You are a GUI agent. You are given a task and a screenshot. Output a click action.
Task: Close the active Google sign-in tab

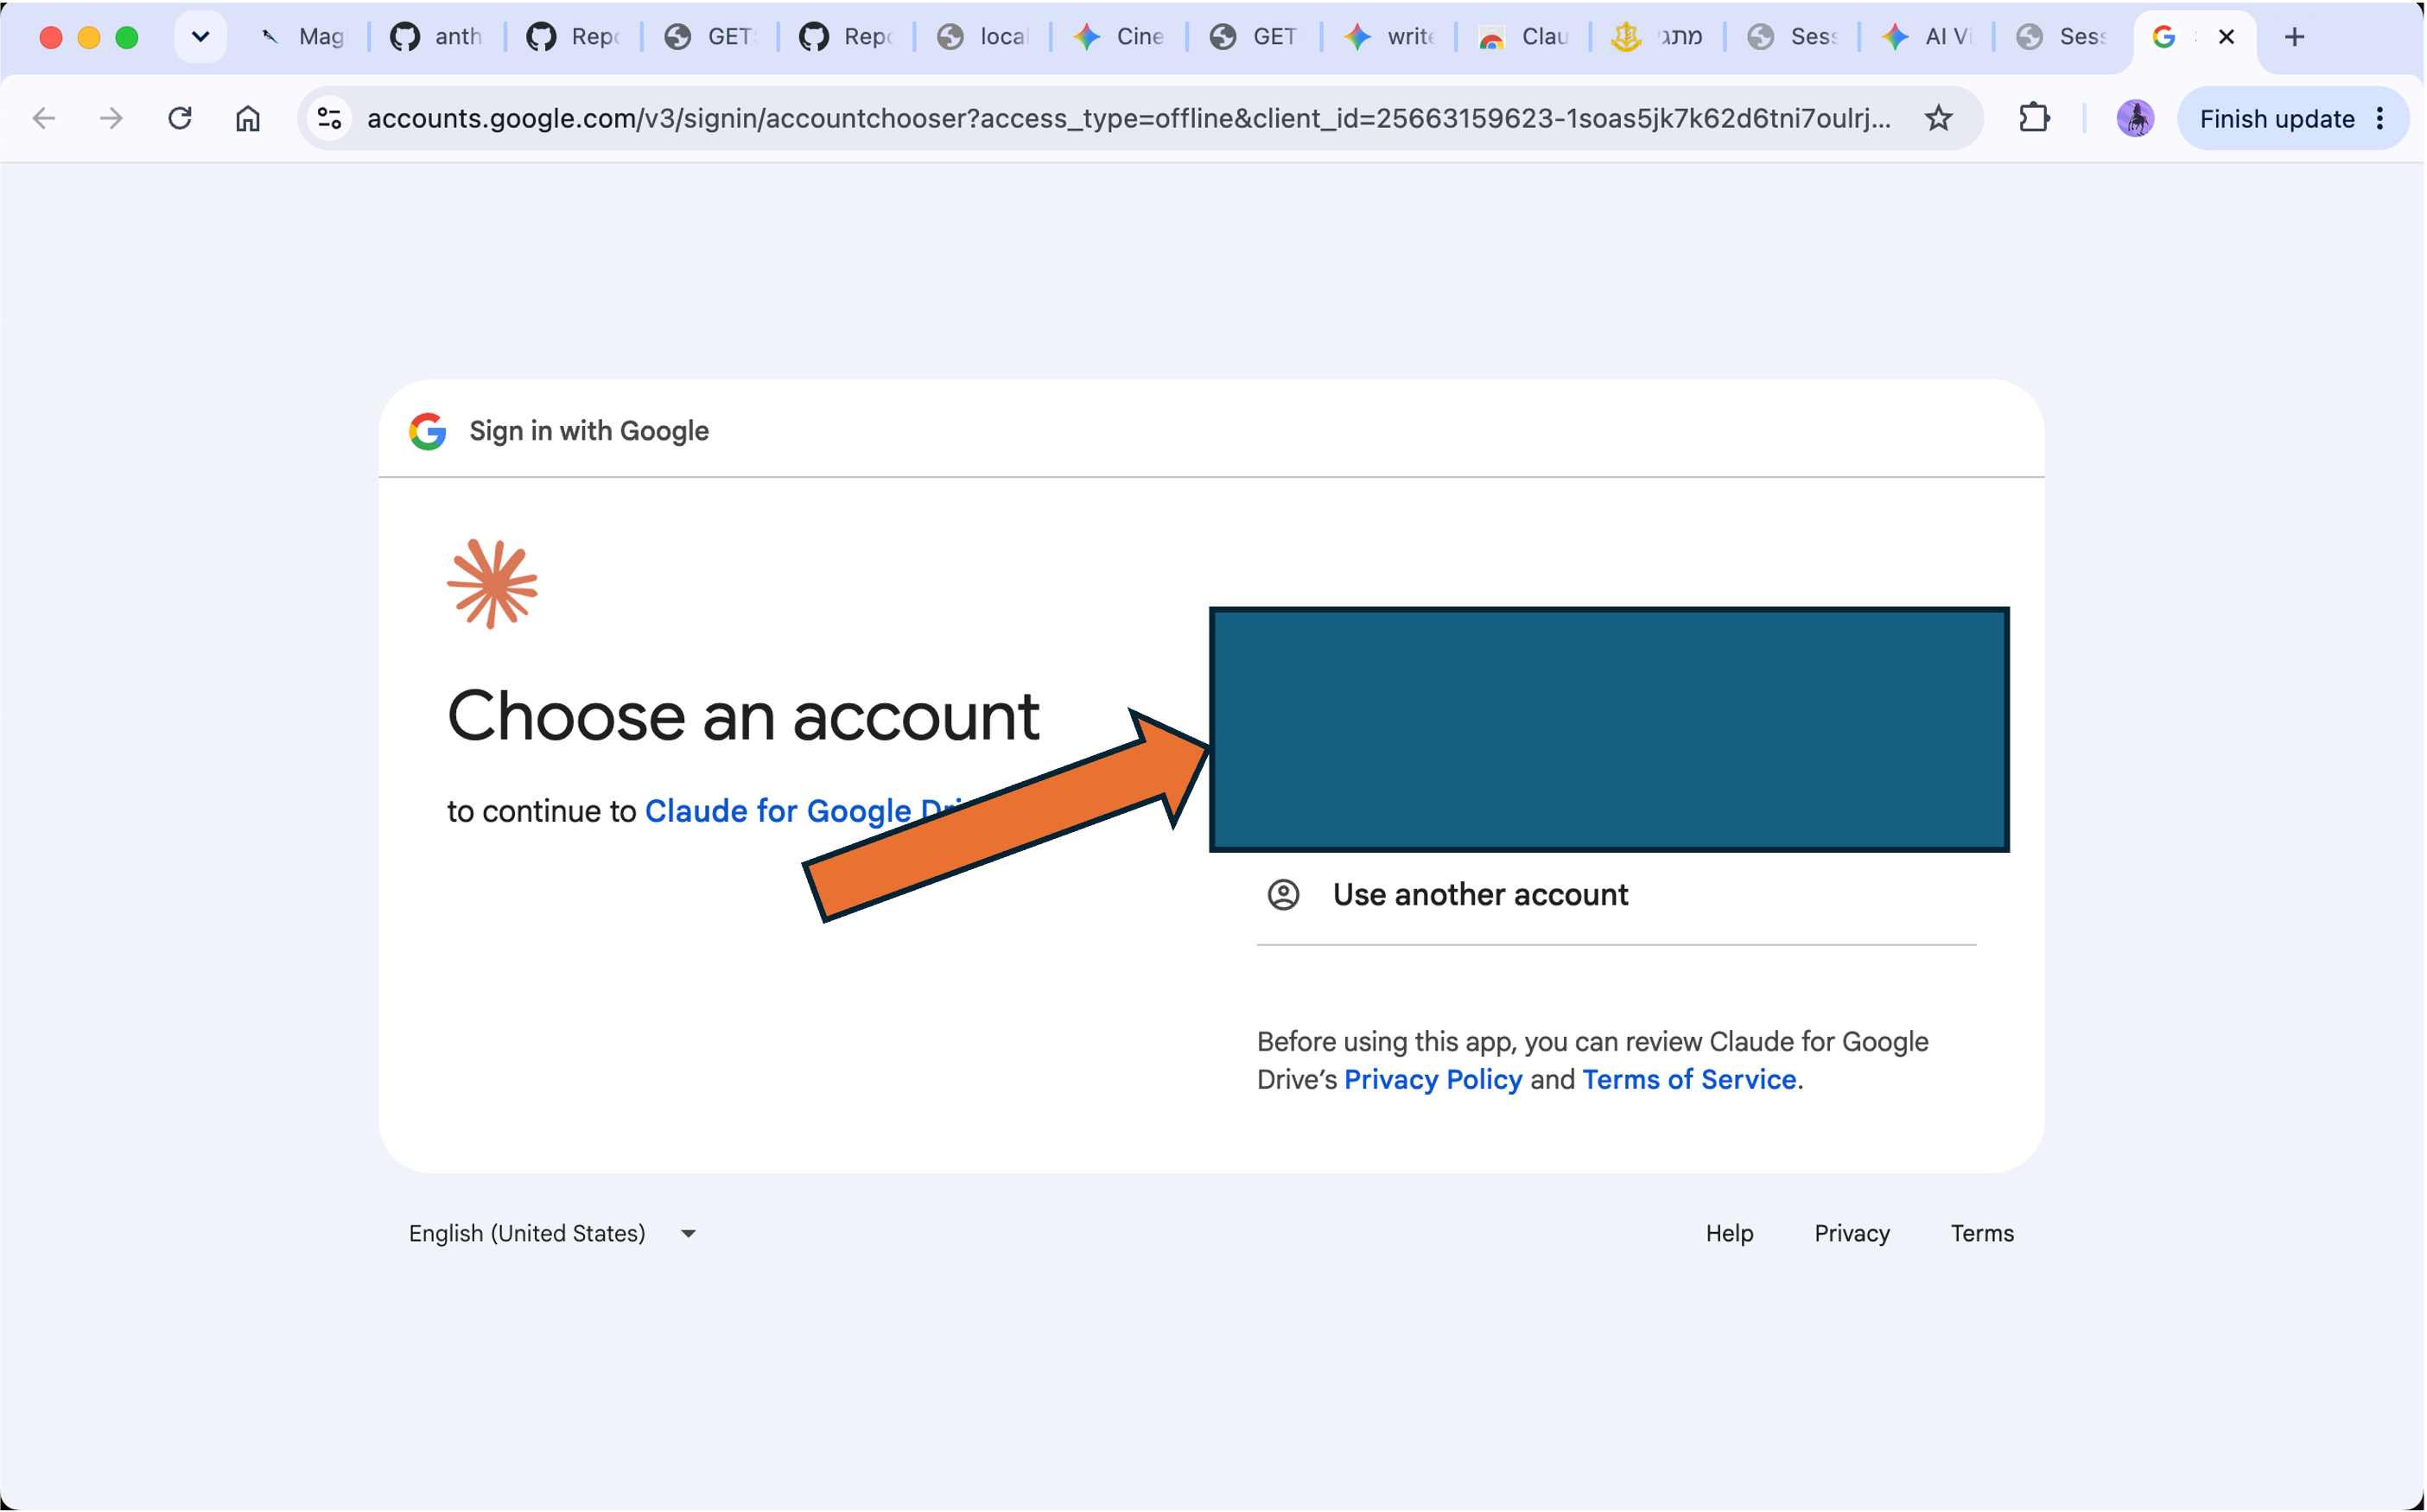2226,37
